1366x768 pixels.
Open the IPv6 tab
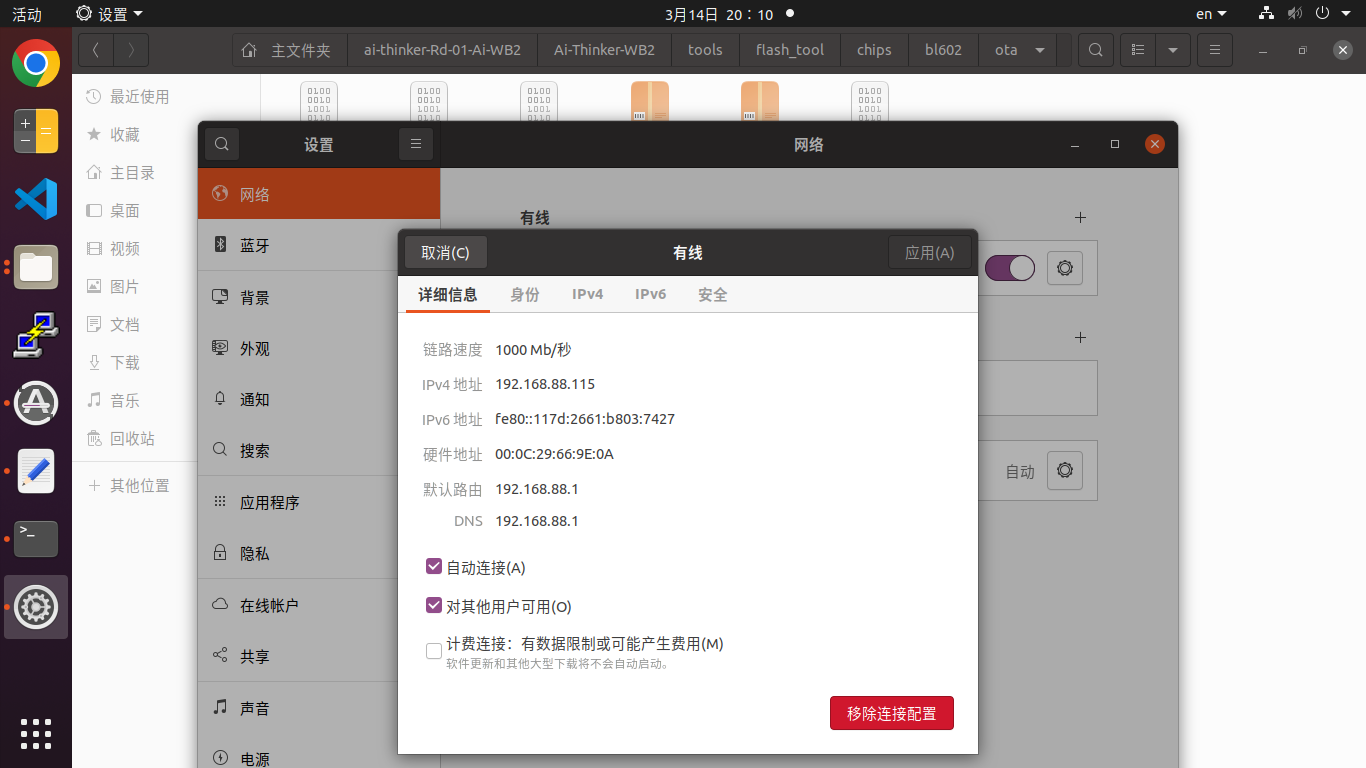[651, 295]
